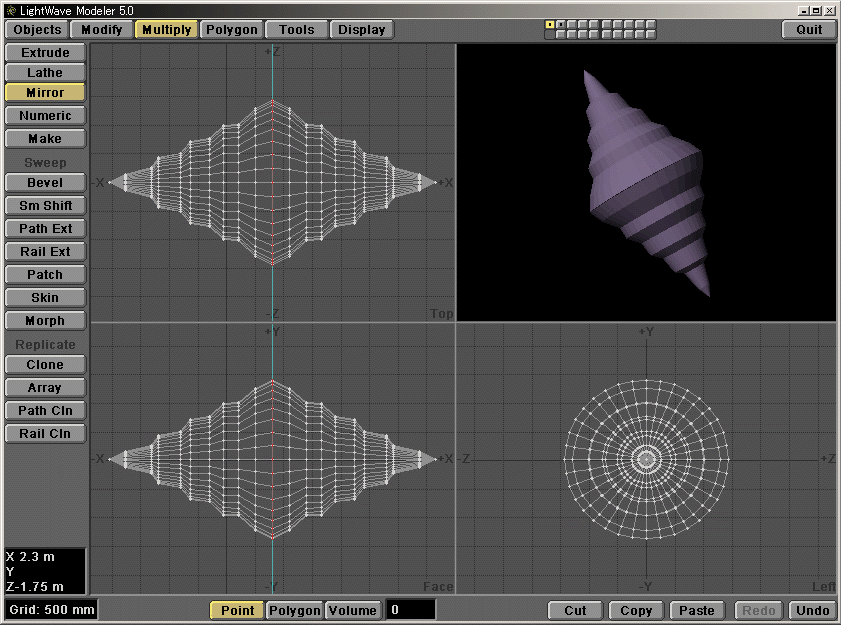Viewport: 841px width, 625px height.
Task: Open the Display menu tab
Action: [x=362, y=29]
